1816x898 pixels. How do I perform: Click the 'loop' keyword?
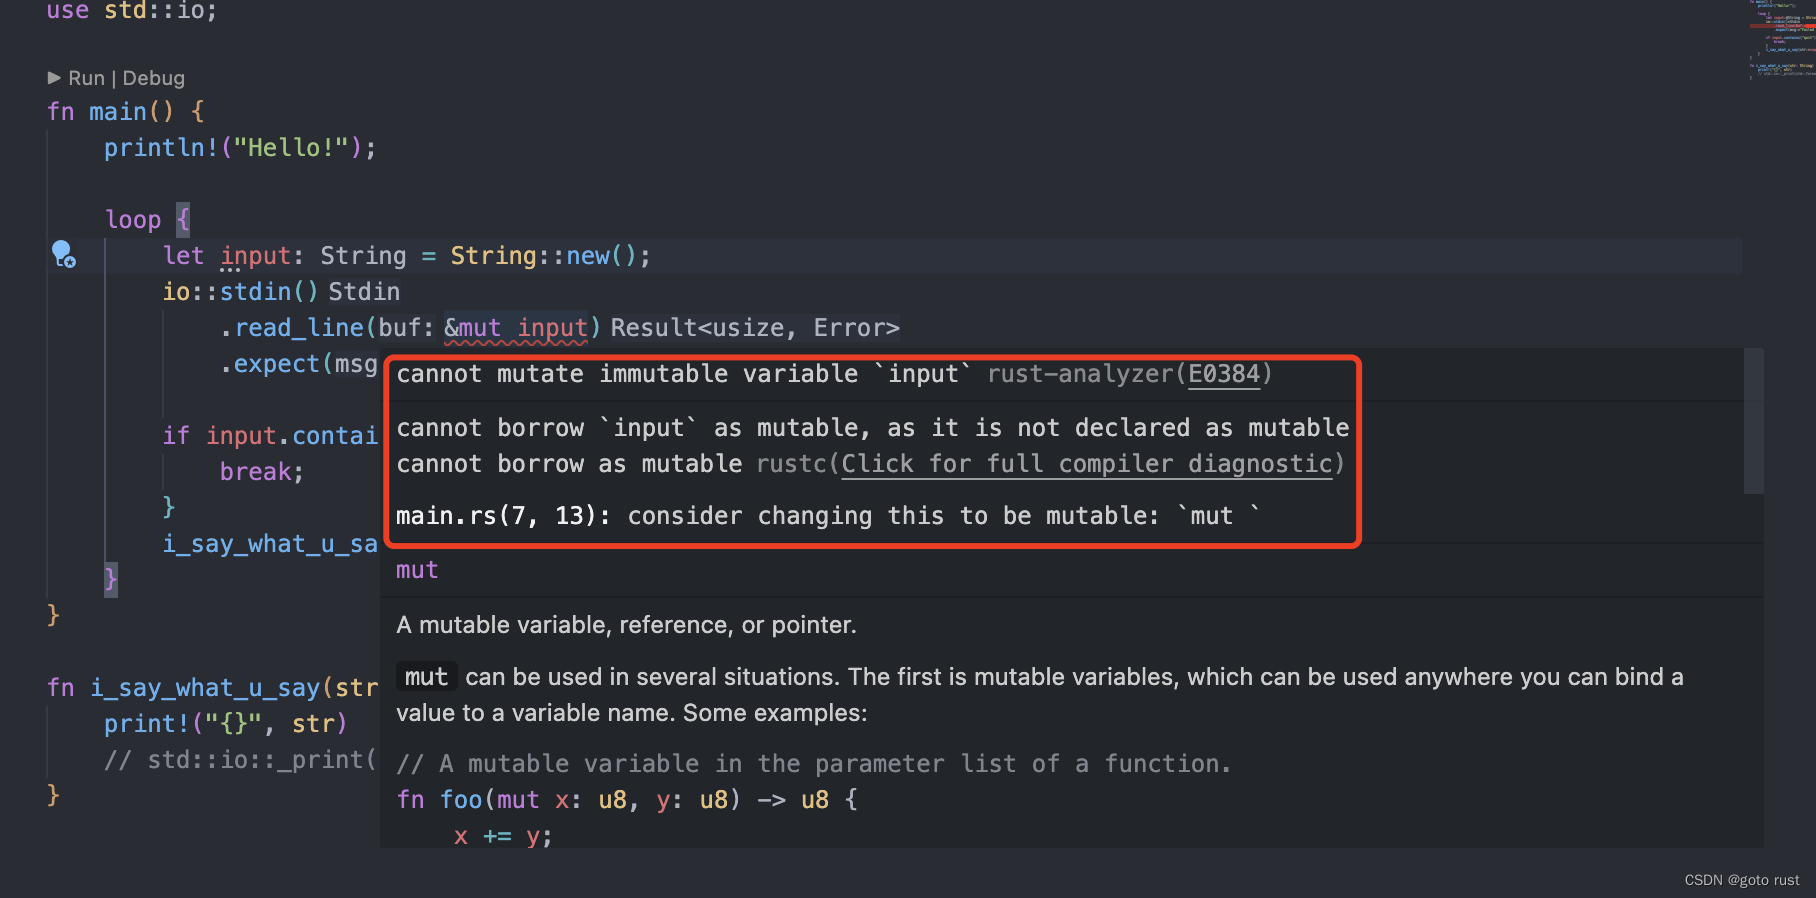tap(133, 220)
